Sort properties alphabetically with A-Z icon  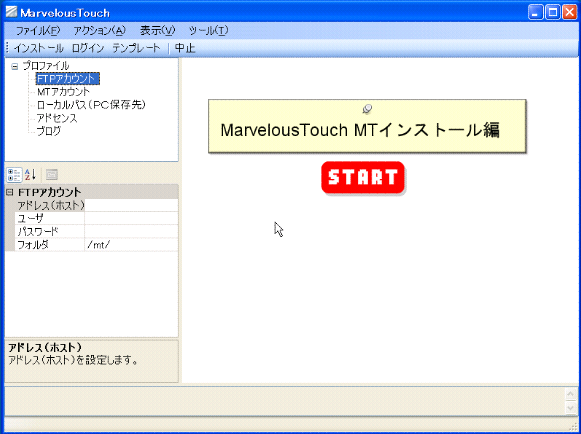tap(30, 175)
